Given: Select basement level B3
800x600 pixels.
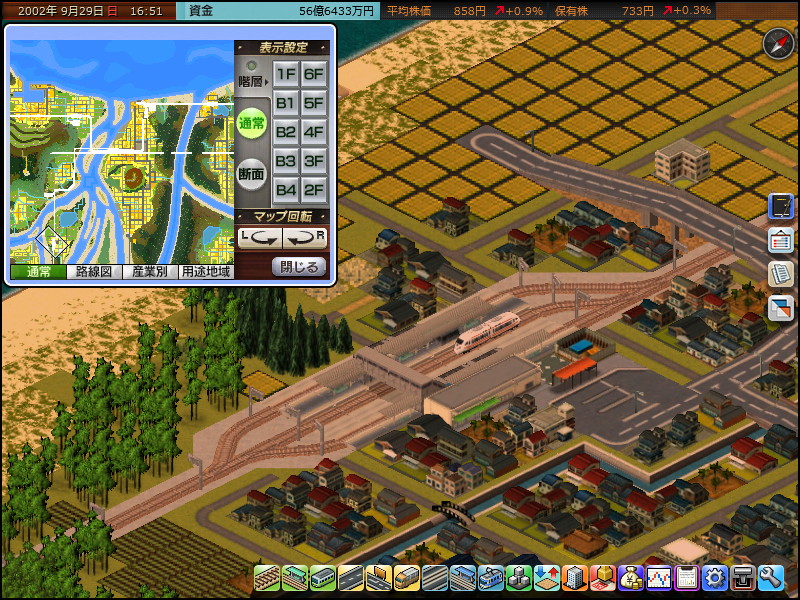Looking at the screenshot, I should pyautogui.click(x=285, y=162).
